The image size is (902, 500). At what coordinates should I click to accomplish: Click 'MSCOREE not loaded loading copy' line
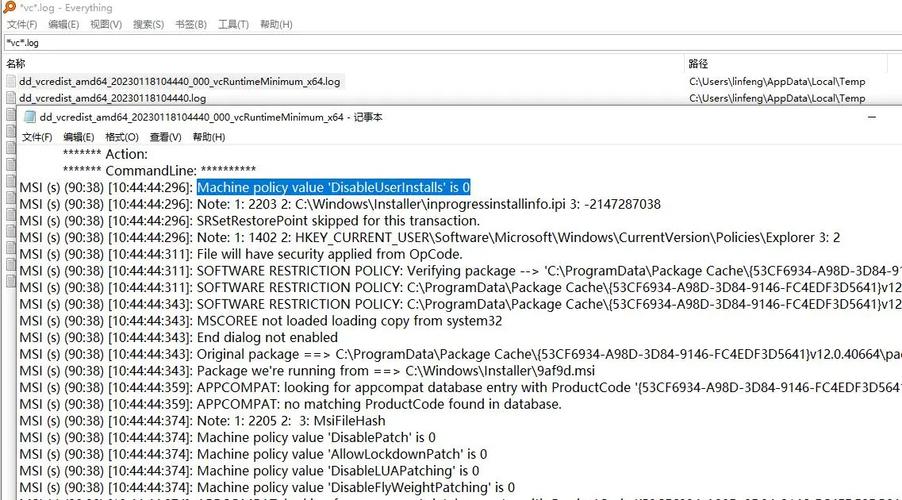point(261,321)
